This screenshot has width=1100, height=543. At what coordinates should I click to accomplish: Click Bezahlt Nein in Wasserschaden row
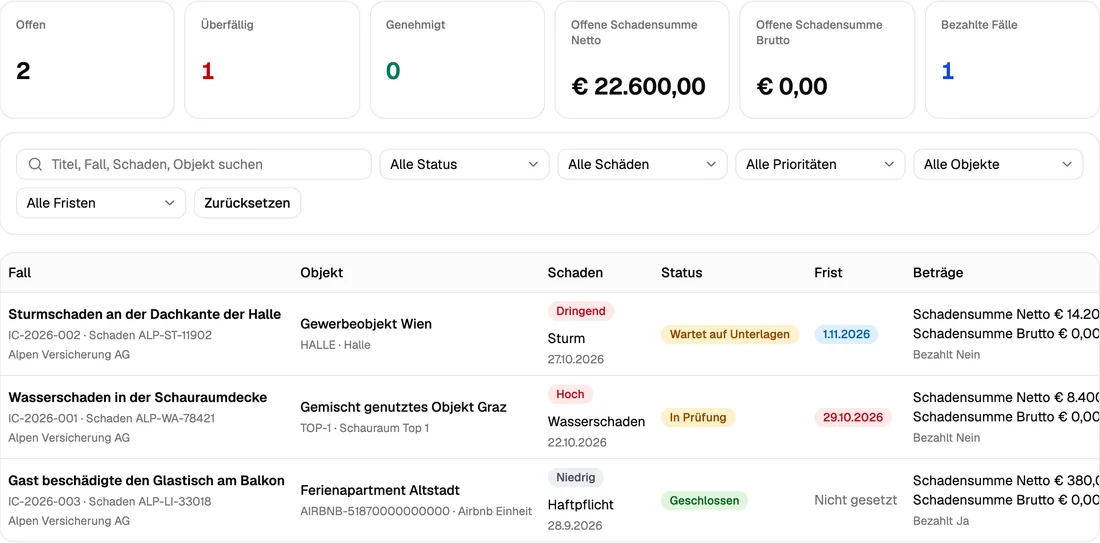(x=946, y=438)
